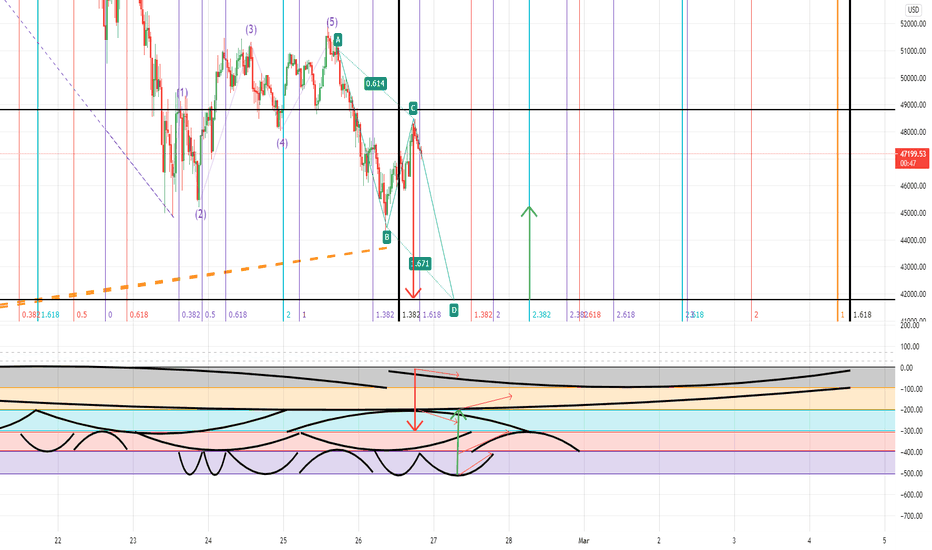Select the ABCD pattern point D label
This screenshot has height=550, width=932.
(454, 310)
